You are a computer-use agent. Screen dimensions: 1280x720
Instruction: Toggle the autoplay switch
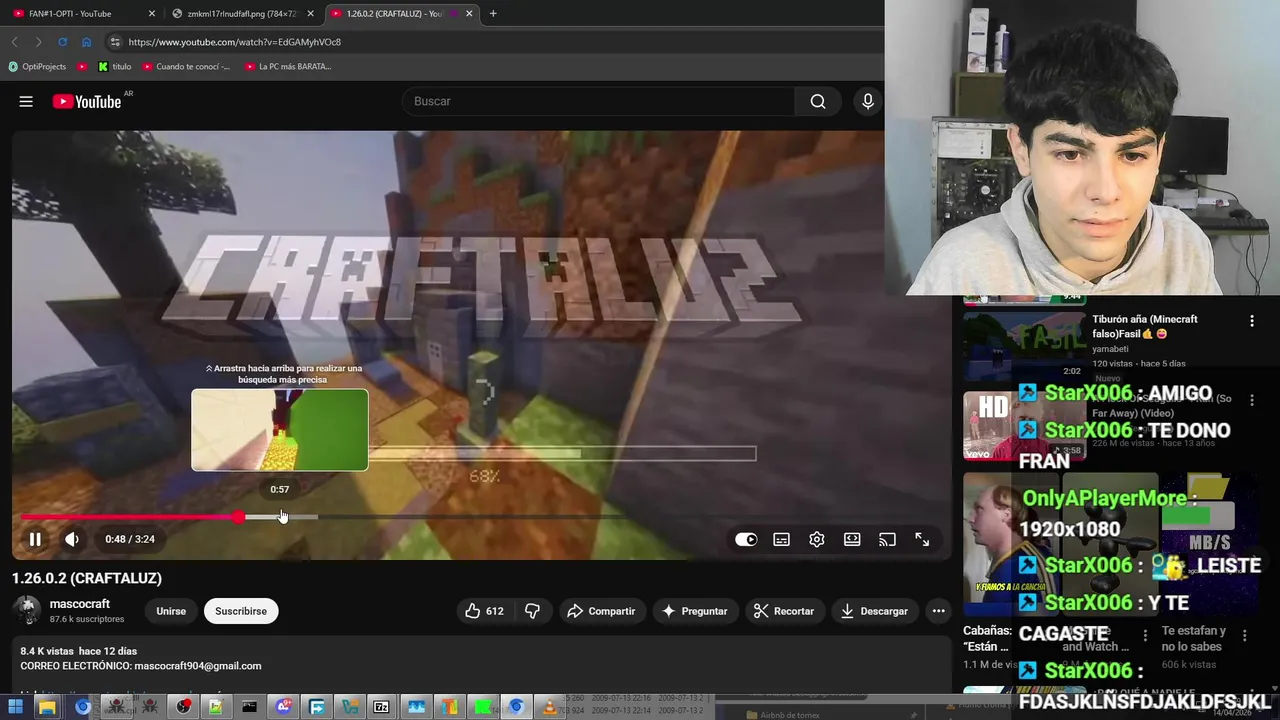pyautogui.click(x=746, y=539)
